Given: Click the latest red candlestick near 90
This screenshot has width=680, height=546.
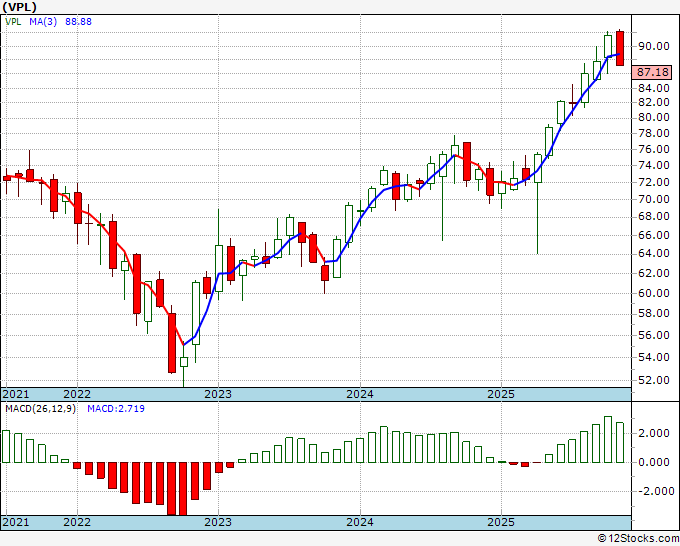Looking at the screenshot, I should [x=620, y=48].
